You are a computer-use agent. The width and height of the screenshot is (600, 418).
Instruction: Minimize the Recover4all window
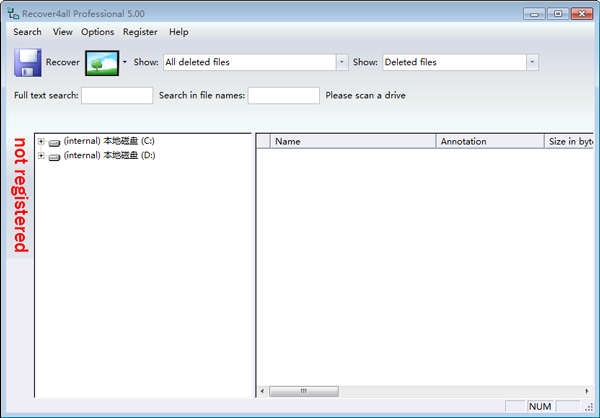point(534,14)
